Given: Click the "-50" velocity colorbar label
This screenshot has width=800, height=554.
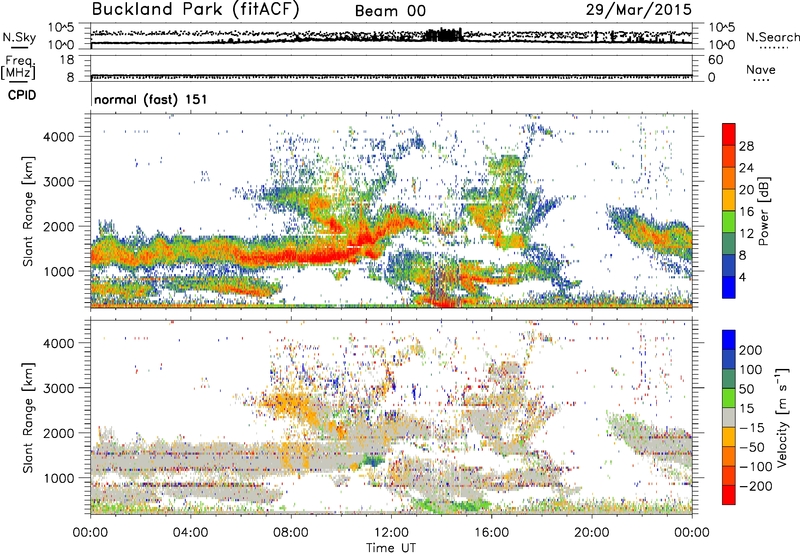Looking at the screenshot, I should click(x=751, y=447).
